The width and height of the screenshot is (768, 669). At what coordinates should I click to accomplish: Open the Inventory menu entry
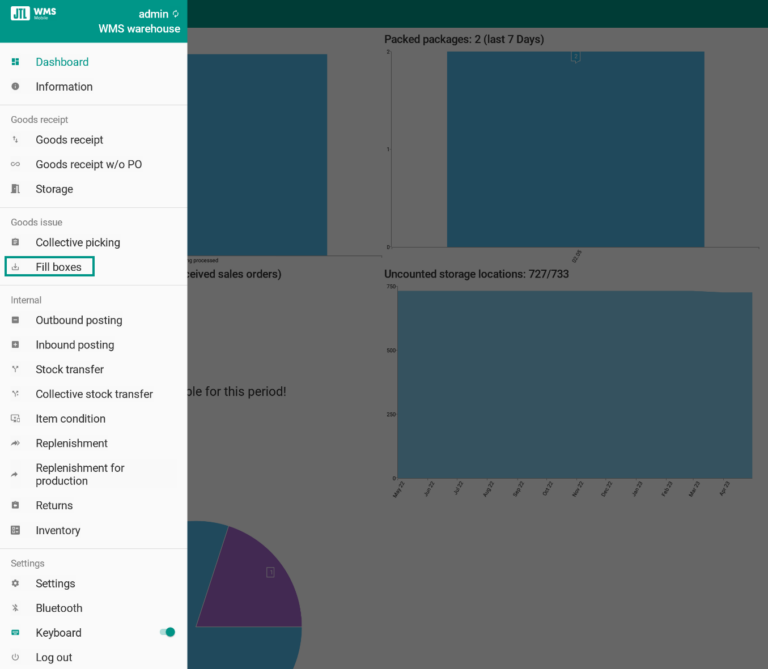click(57, 530)
